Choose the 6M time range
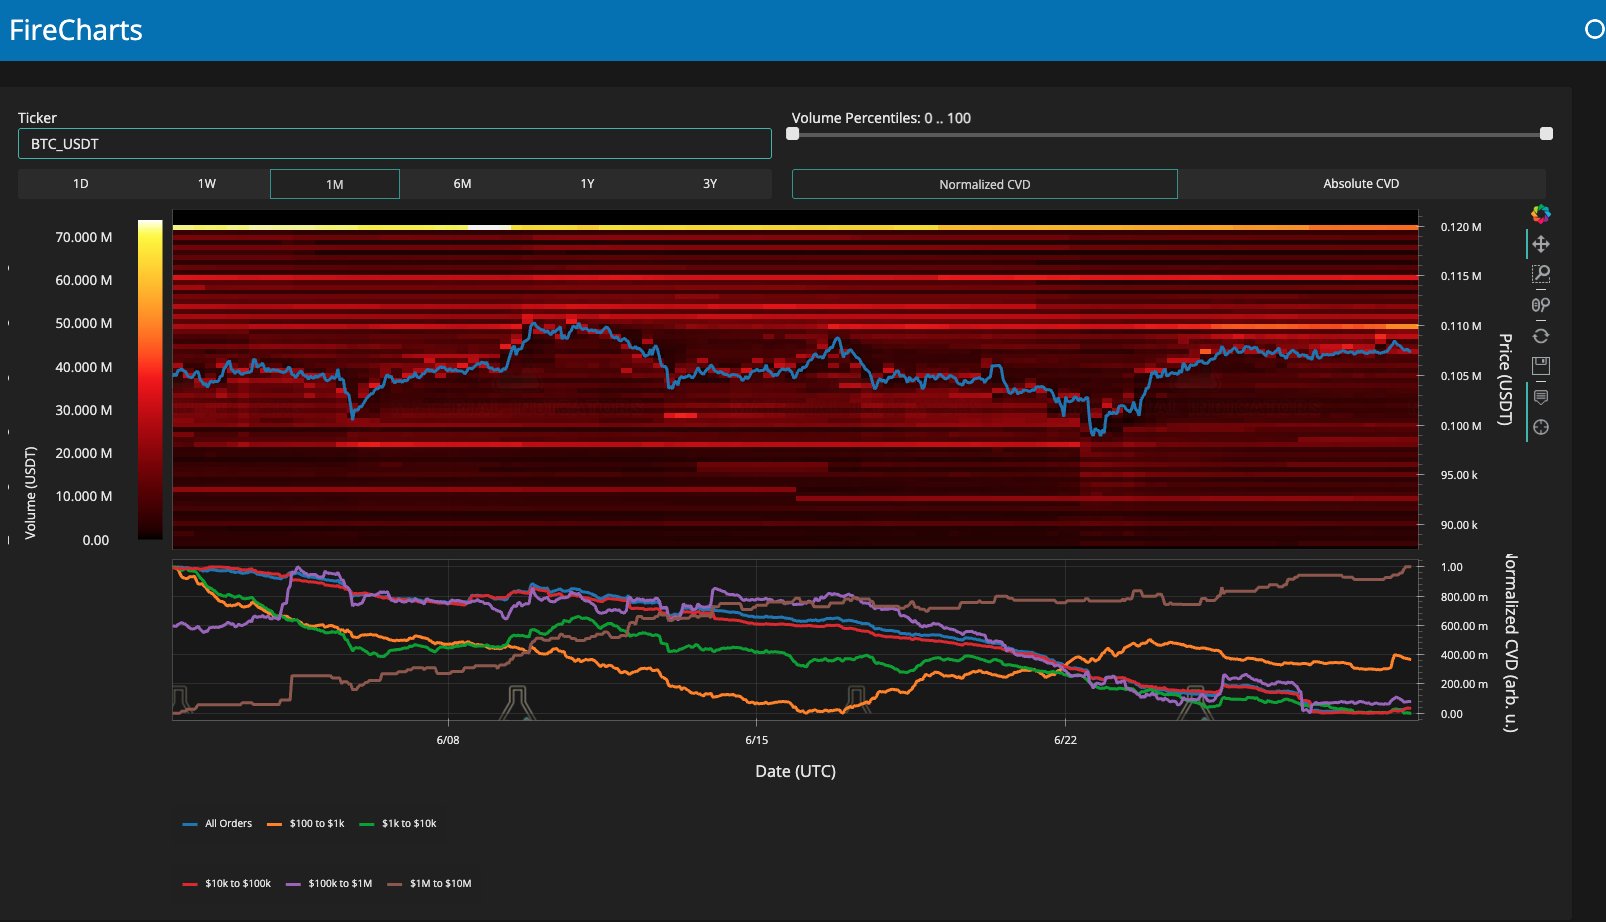The image size is (1606, 922). pos(462,184)
